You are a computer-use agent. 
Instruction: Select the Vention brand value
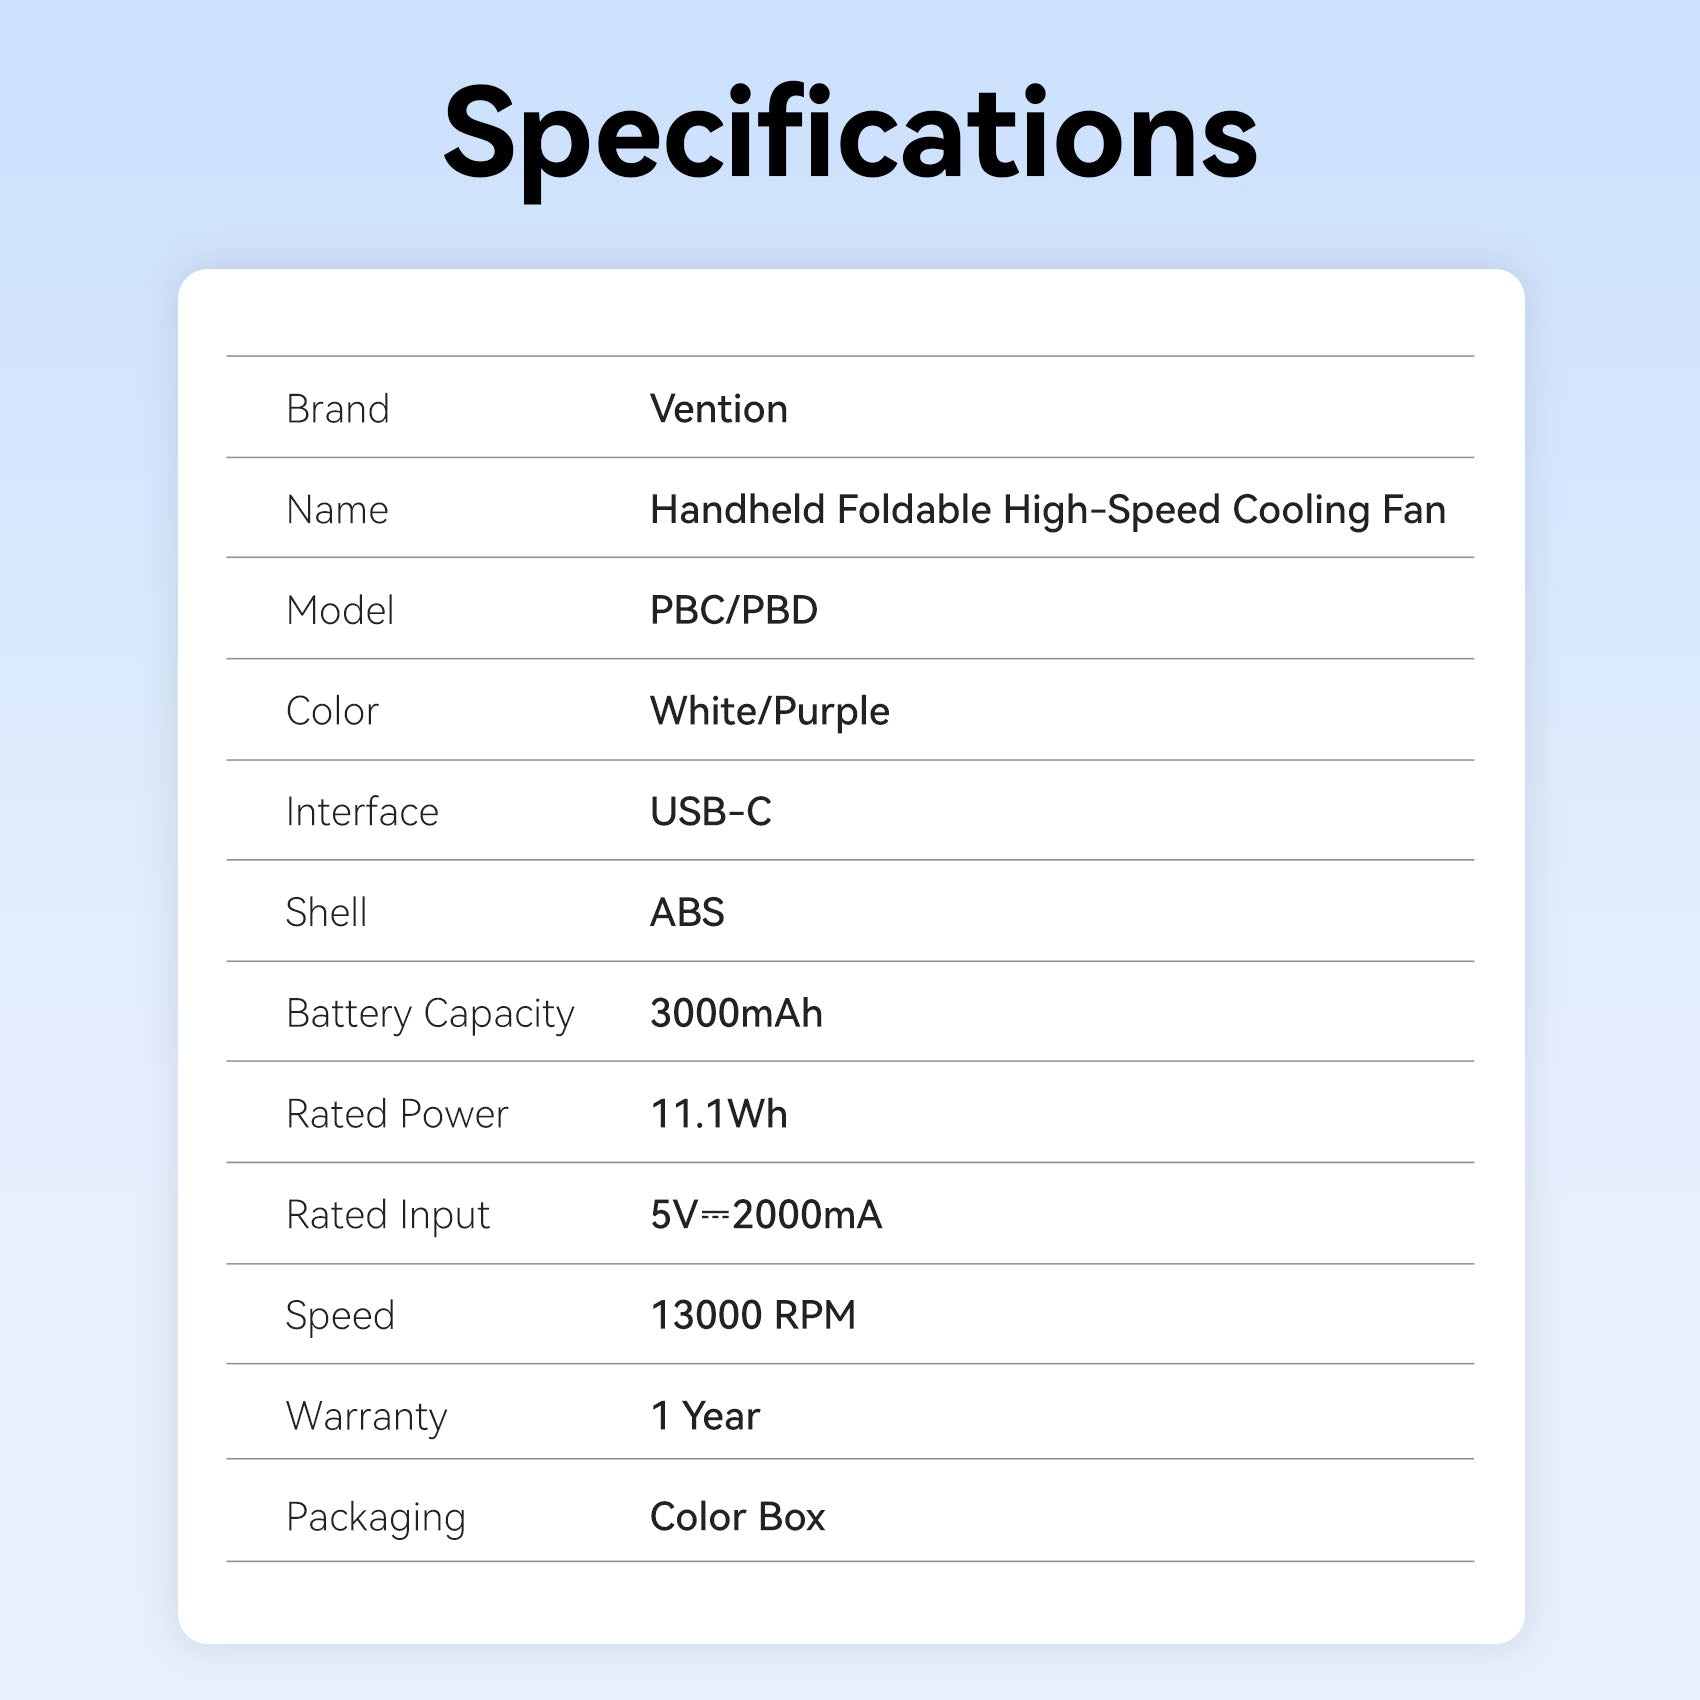click(x=718, y=409)
